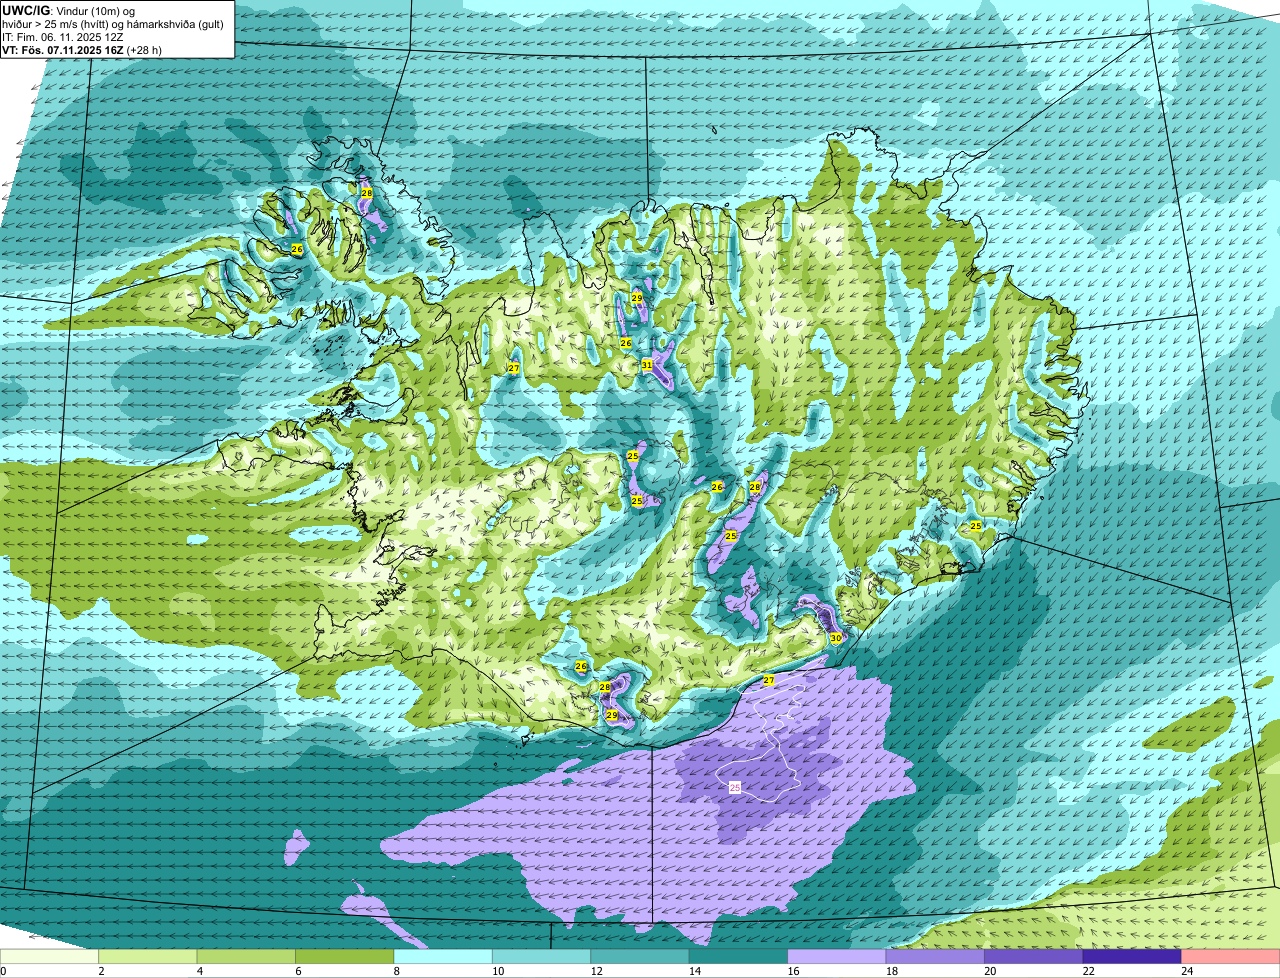Select the pink above-24 m/s legend swatch
The height and width of the screenshot is (978, 1280).
tap(1231, 956)
